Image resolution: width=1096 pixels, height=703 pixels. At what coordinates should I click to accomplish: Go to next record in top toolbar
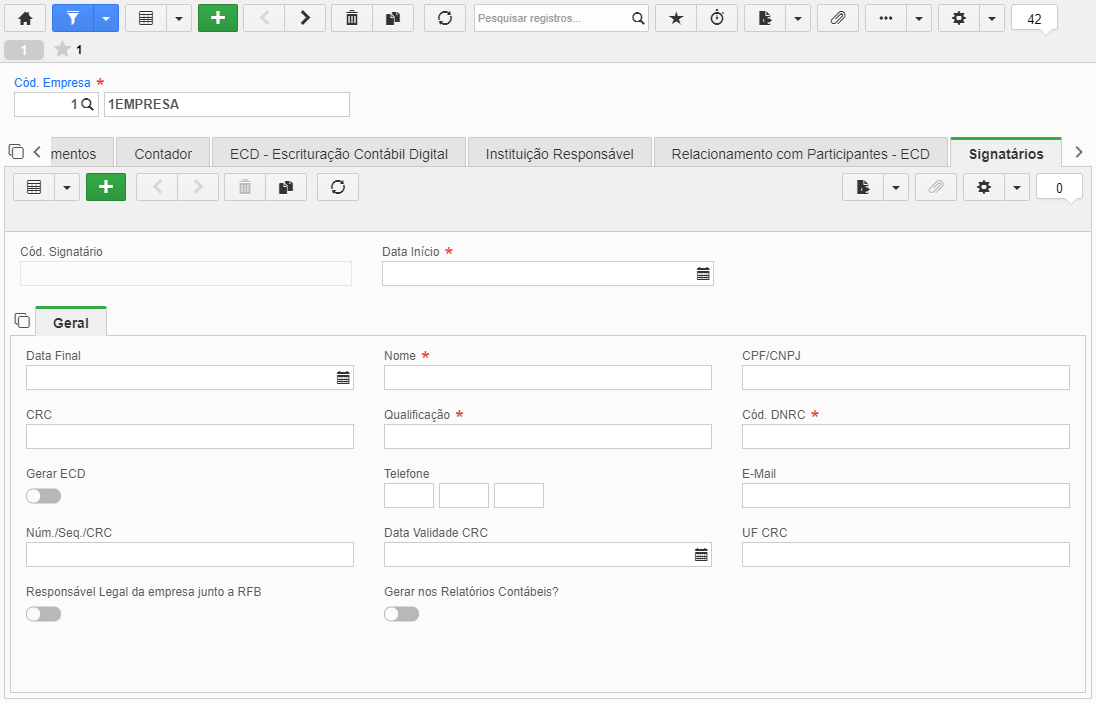point(305,18)
